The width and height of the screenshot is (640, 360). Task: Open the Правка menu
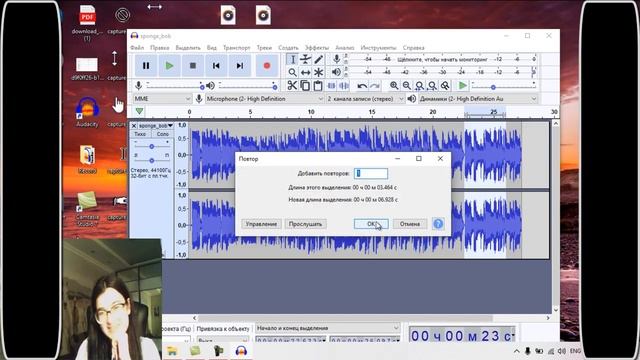tap(160, 48)
